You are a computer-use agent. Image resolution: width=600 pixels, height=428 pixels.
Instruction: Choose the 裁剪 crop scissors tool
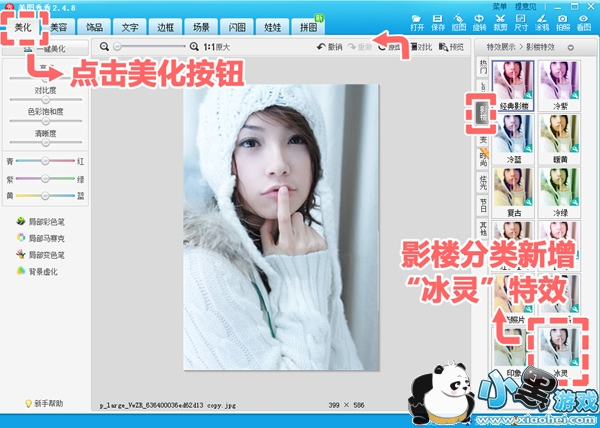point(500,23)
